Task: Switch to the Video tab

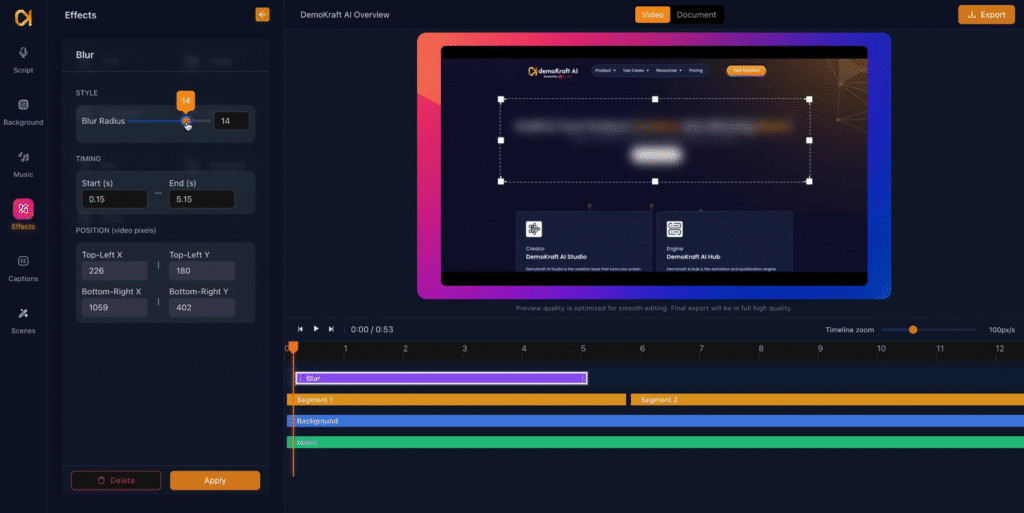Action: [652, 15]
